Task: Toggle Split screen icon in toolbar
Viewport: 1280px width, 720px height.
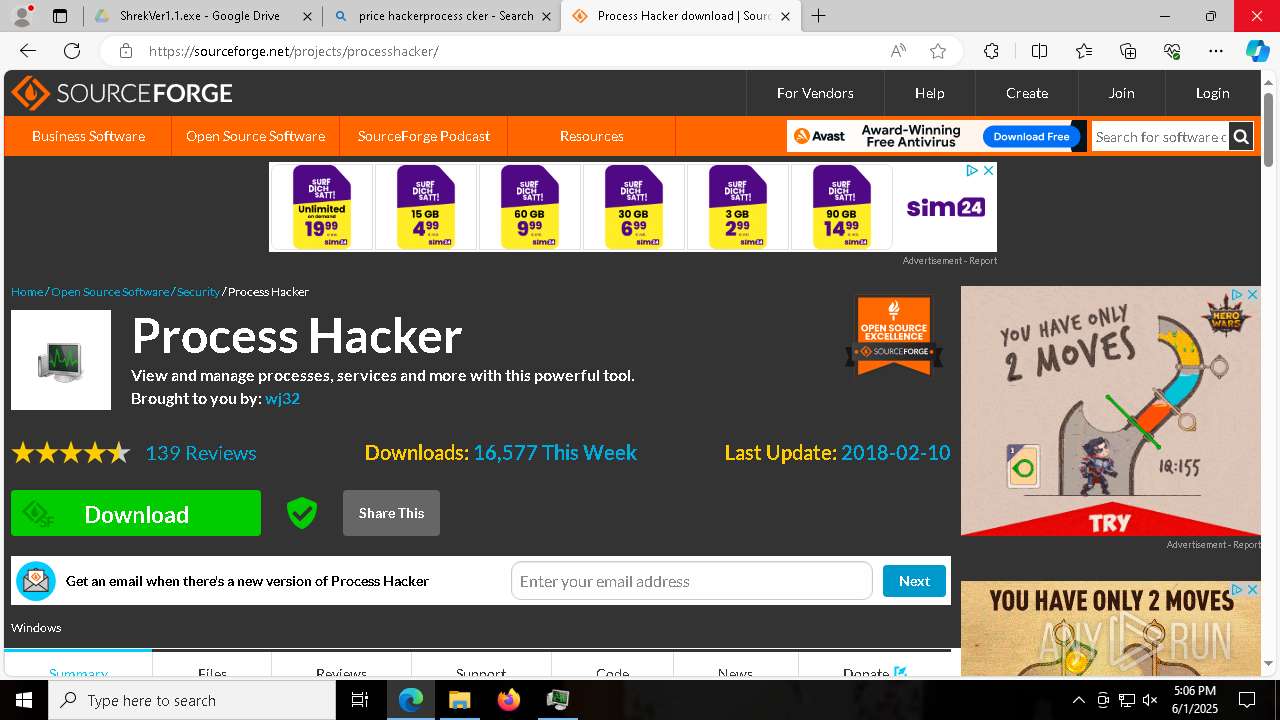Action: tap(1039, 51)
